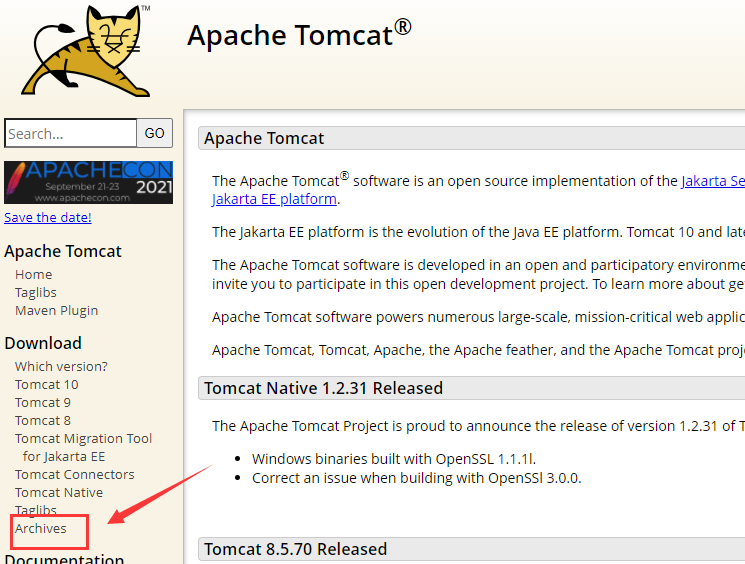Select Tomcat 10 download link
The height and width of the screenshot is (564, 745).
(47, 384)
